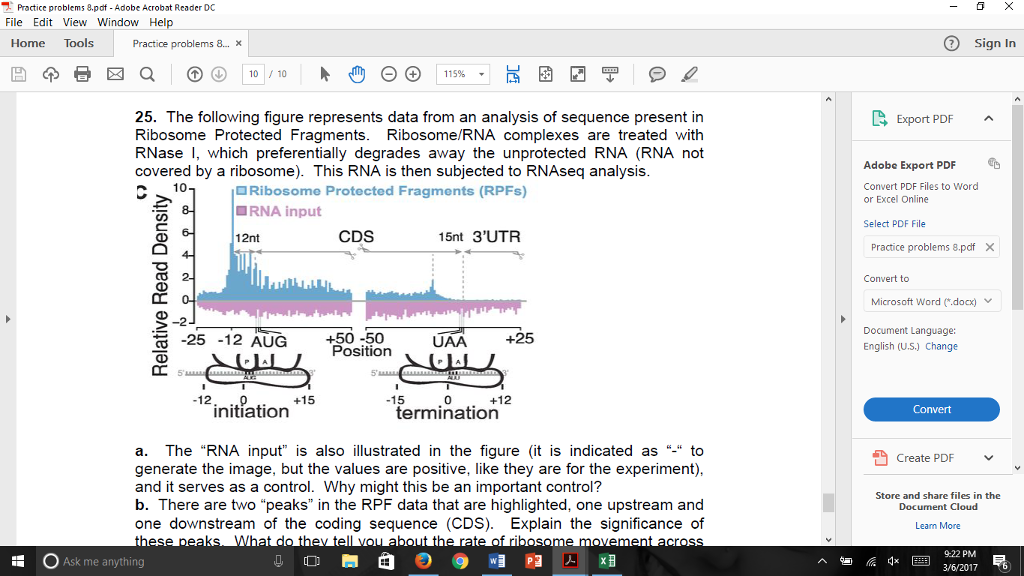Open the 115% zoom level dropdown
This screenshot has height=576, width=1024.
tap(466, 74)
